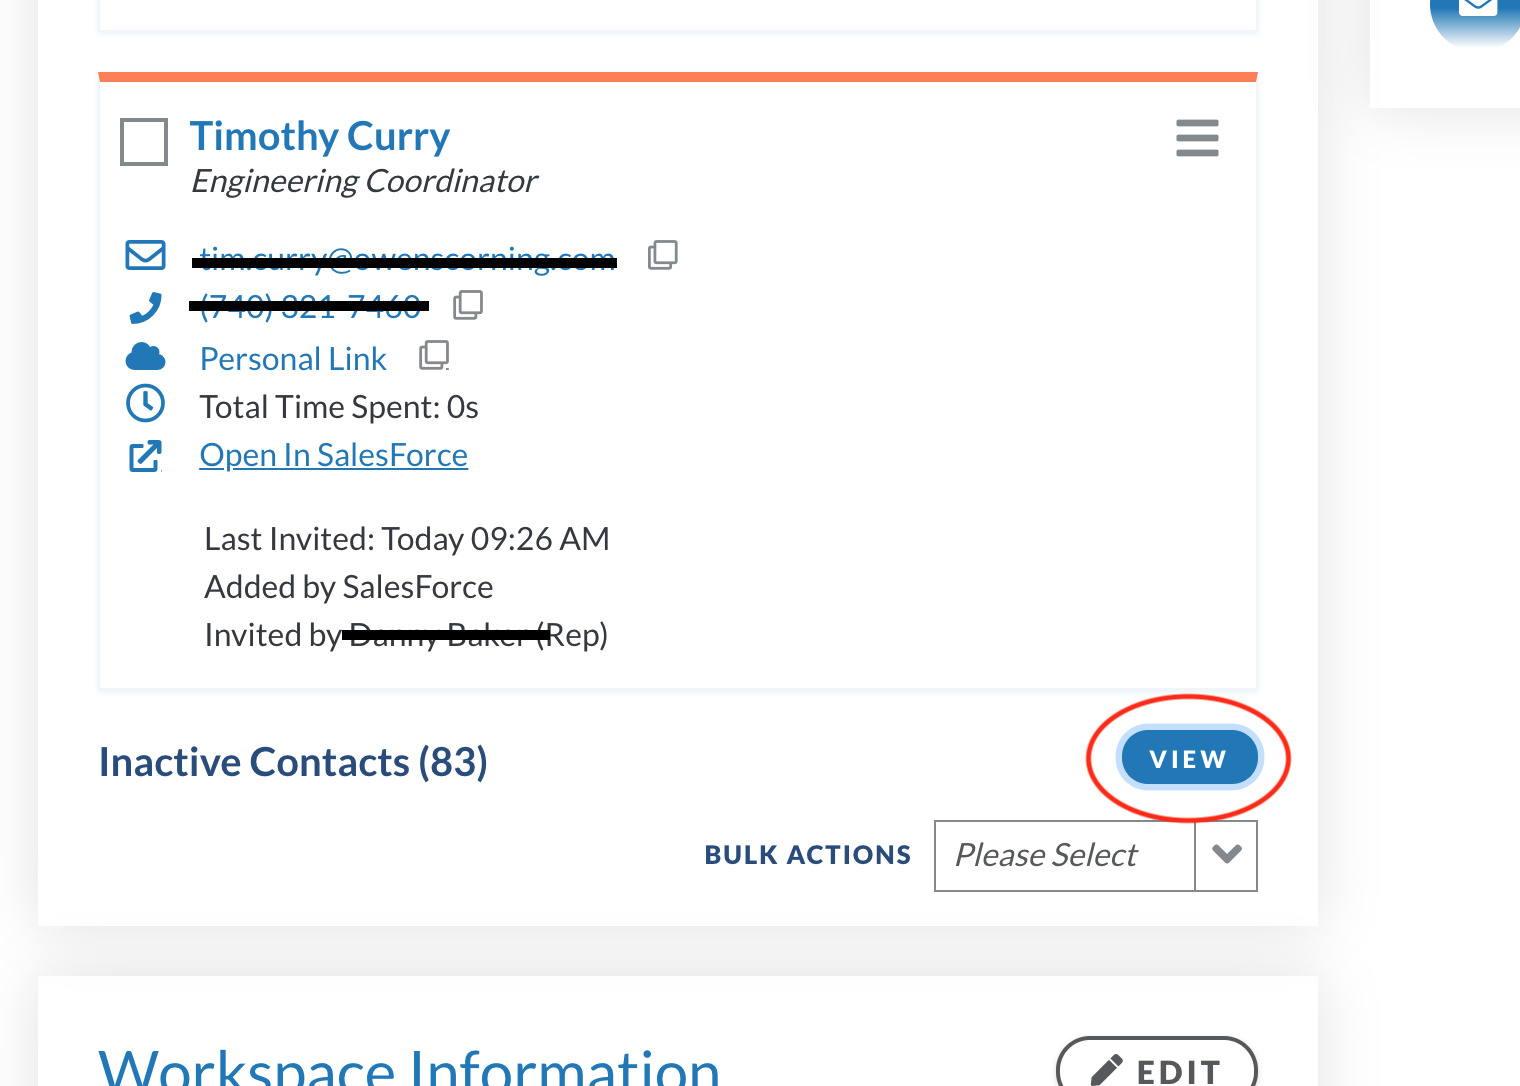
Task: Follow the Open In SalesForce link
Action: click(x=334, y=455)
